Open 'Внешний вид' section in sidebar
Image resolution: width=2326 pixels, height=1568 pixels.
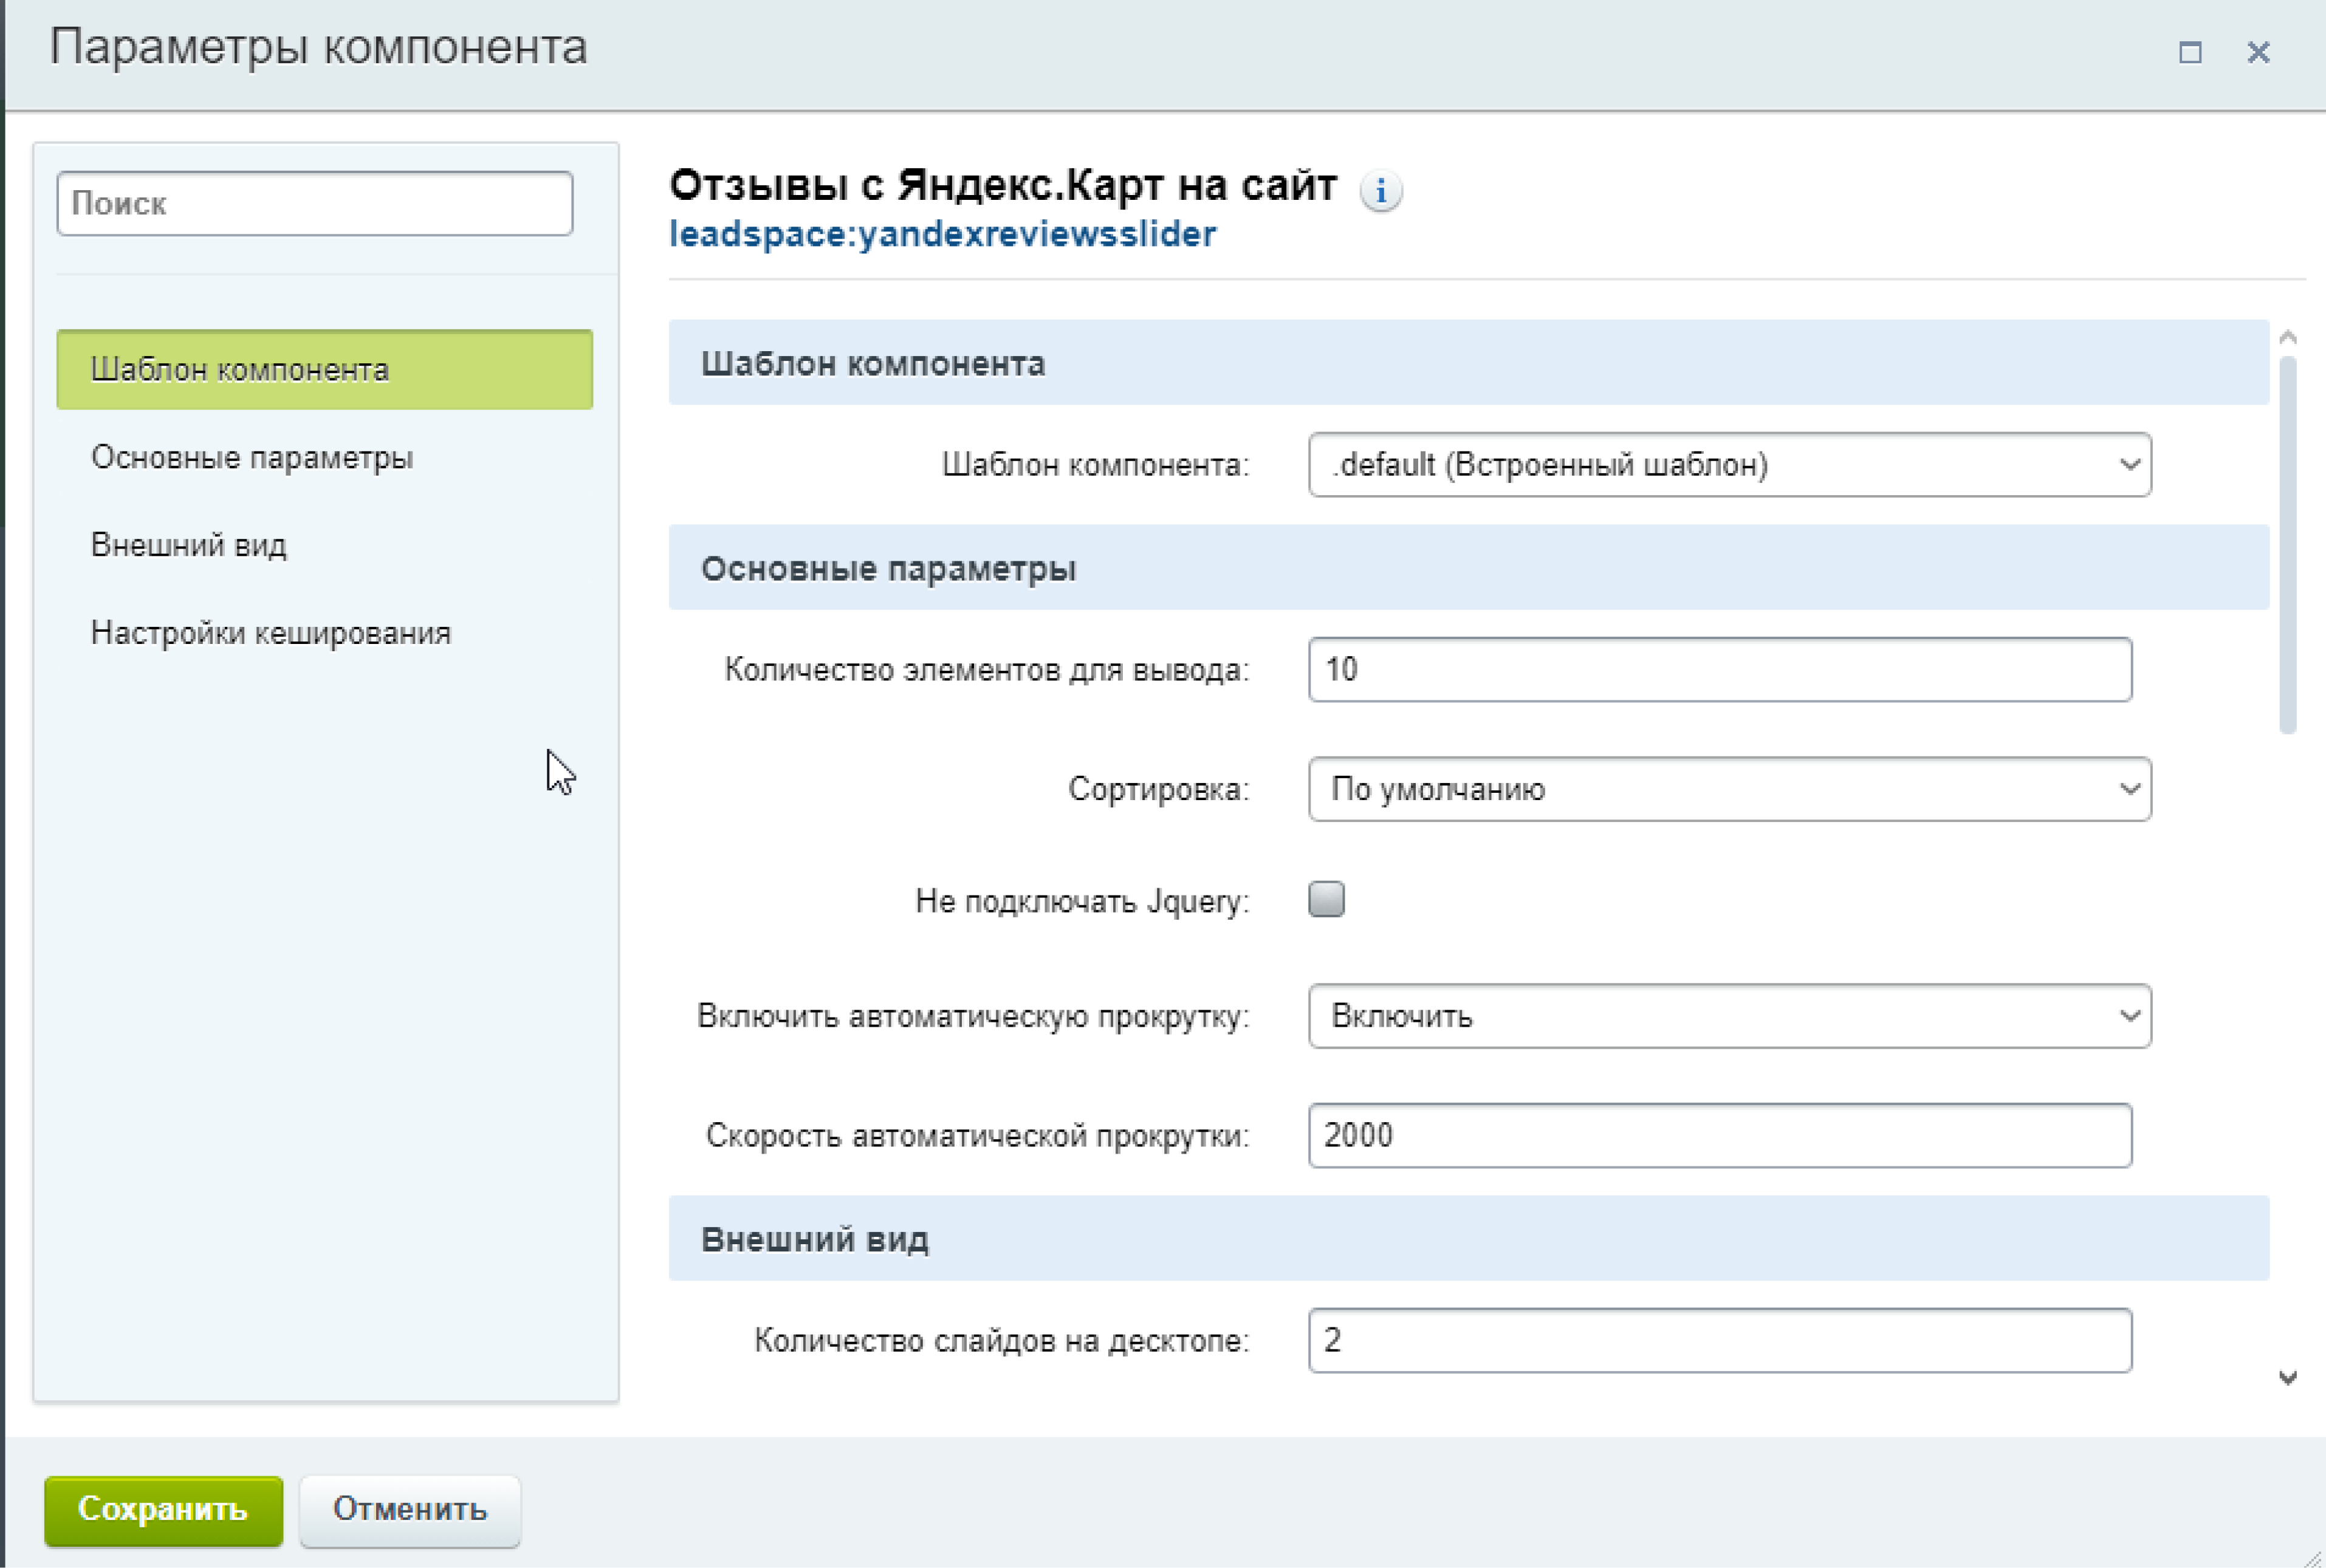pos(189,545)
